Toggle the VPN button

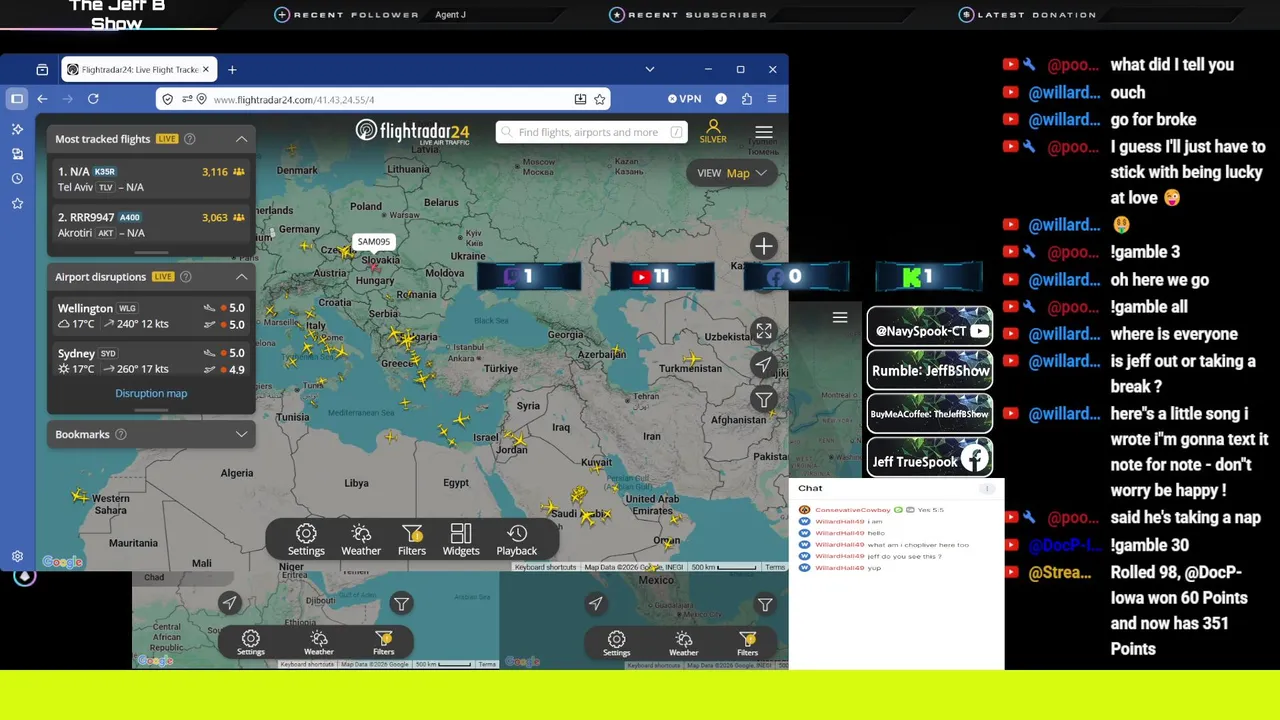click(x=685, y=99)
